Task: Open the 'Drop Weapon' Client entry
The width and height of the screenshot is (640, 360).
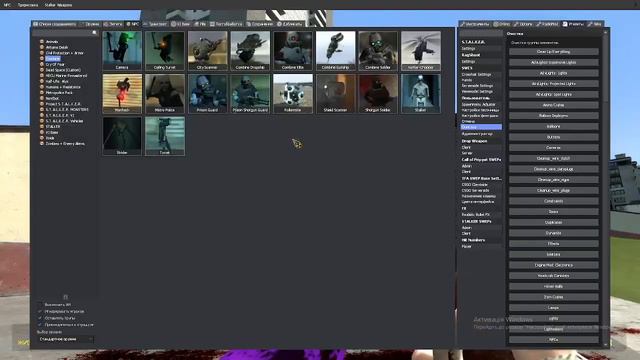Action: [466, 147]
